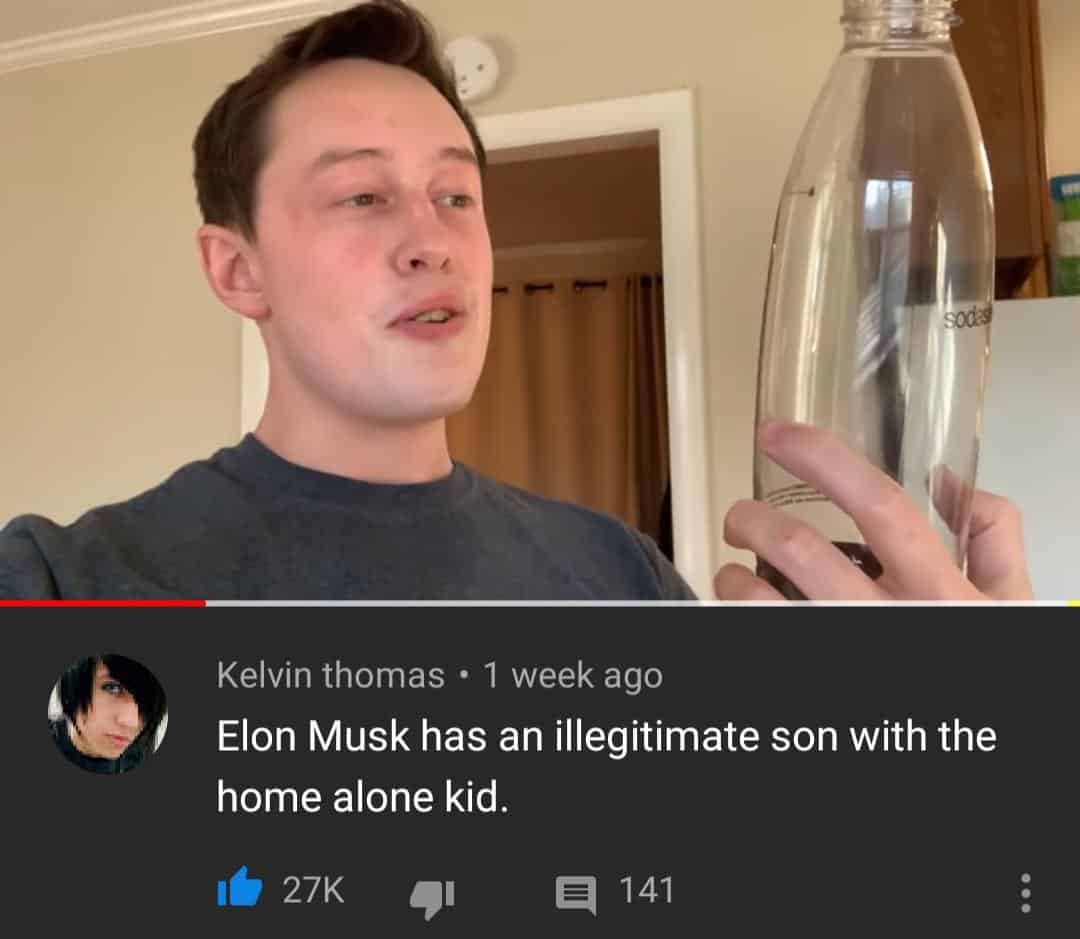Open the Kelvin thomas channel name link
This screenshot has height=939, width=1080.
coord(331,674)
